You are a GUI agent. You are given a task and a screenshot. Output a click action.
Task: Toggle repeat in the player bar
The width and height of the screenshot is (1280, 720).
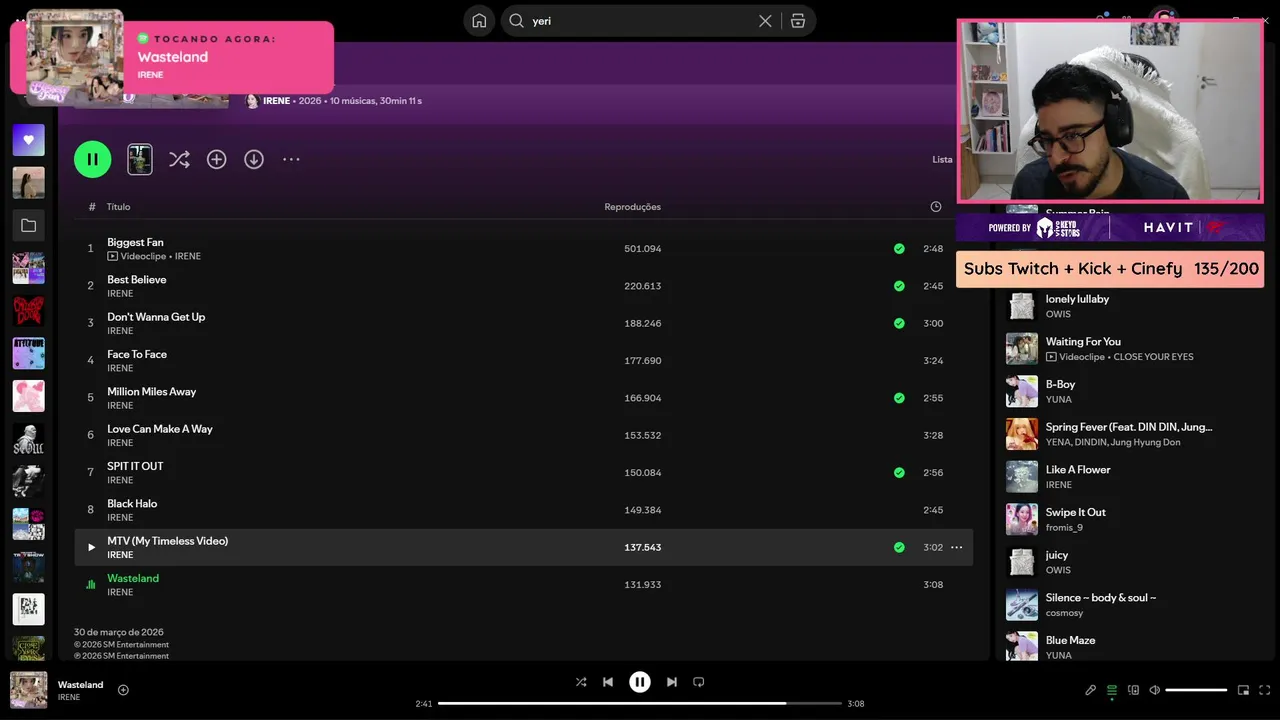click(699, 682)
